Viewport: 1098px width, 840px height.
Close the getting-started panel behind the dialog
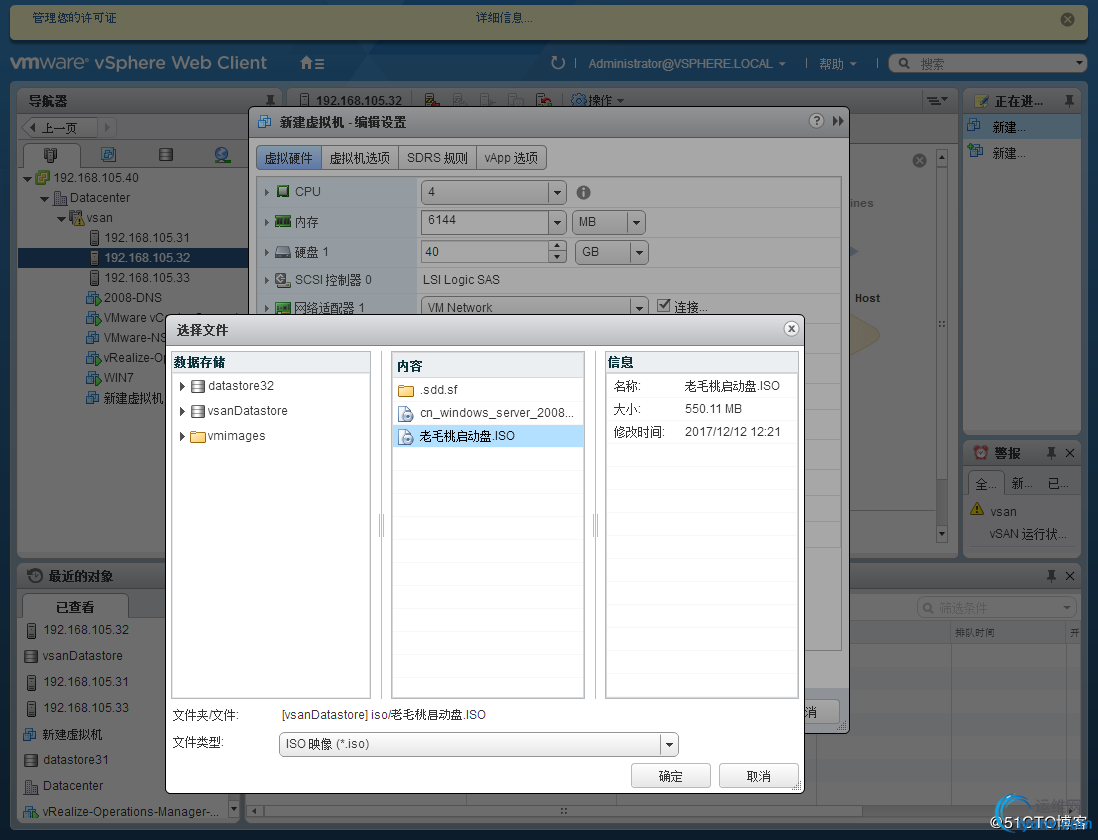919,161
